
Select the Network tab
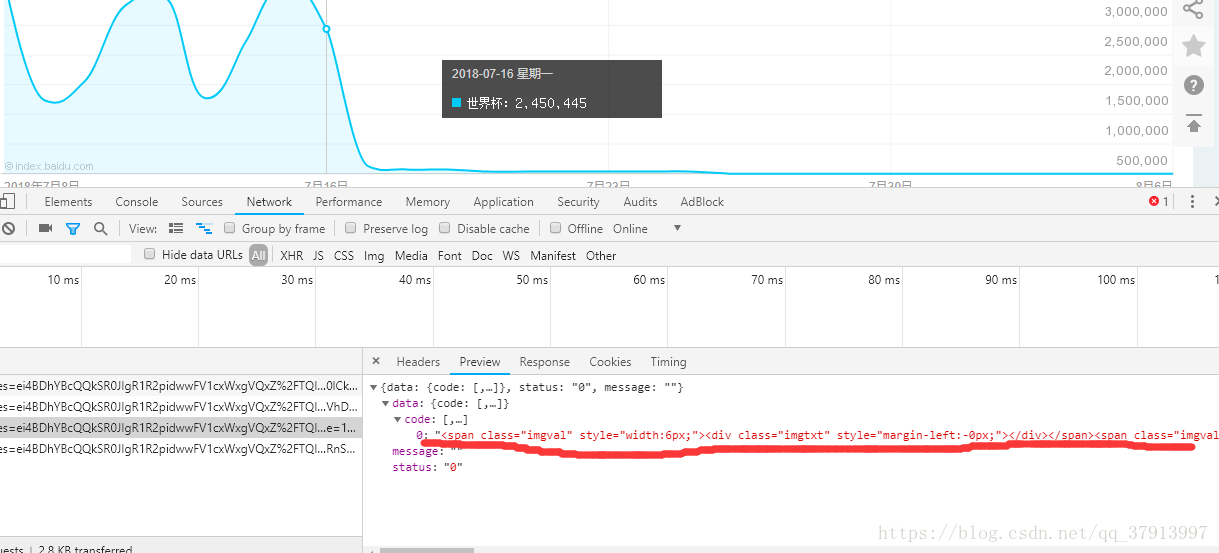coord(269,202)
